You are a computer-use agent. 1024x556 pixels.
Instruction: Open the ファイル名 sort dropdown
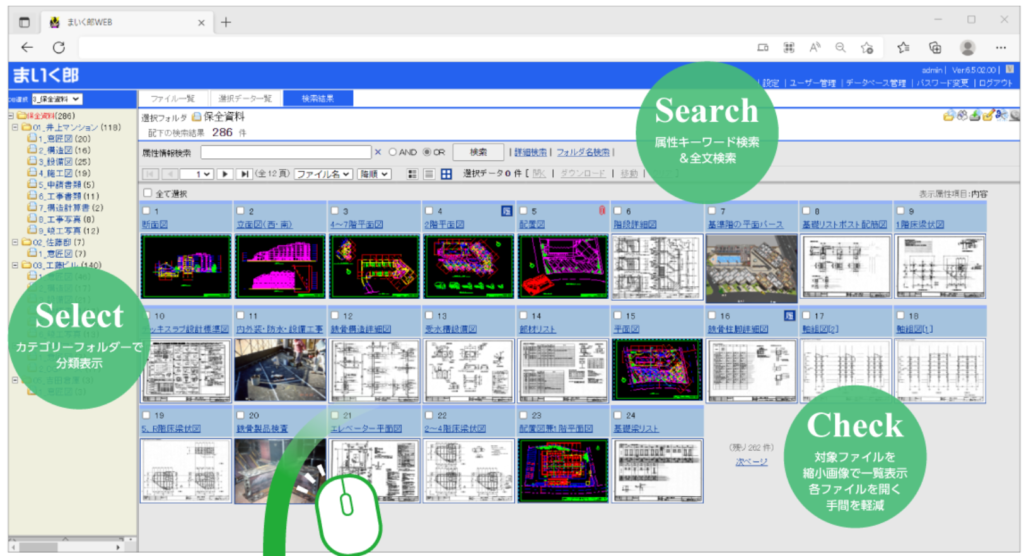pyautogui.click(x=323, y=174)
